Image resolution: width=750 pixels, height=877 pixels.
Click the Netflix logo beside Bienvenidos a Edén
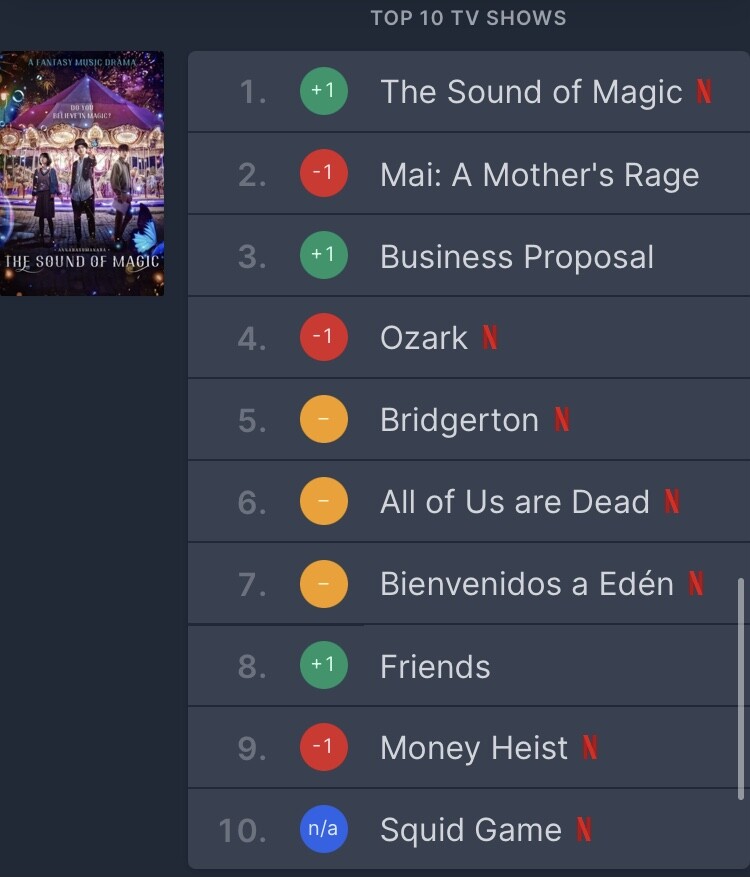696,584
